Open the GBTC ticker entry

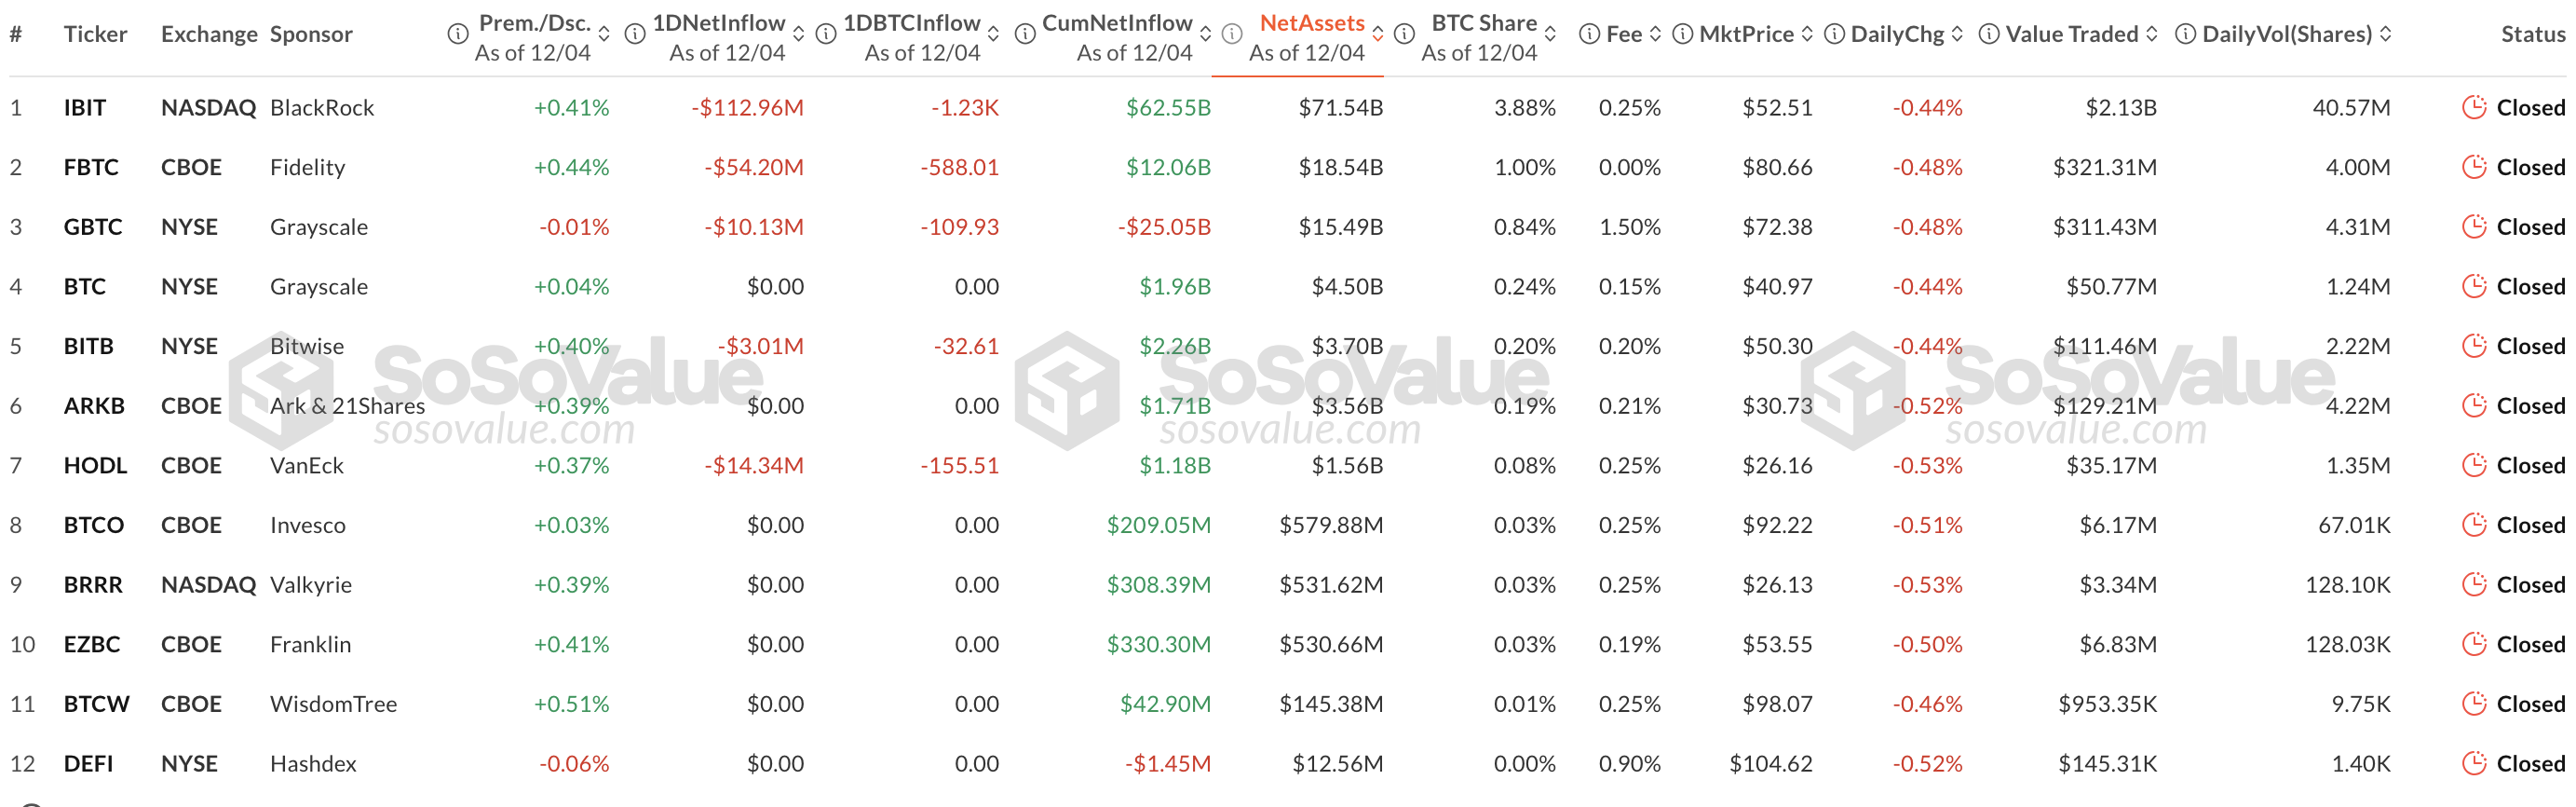pyautogui.click(x=95, y=227)
